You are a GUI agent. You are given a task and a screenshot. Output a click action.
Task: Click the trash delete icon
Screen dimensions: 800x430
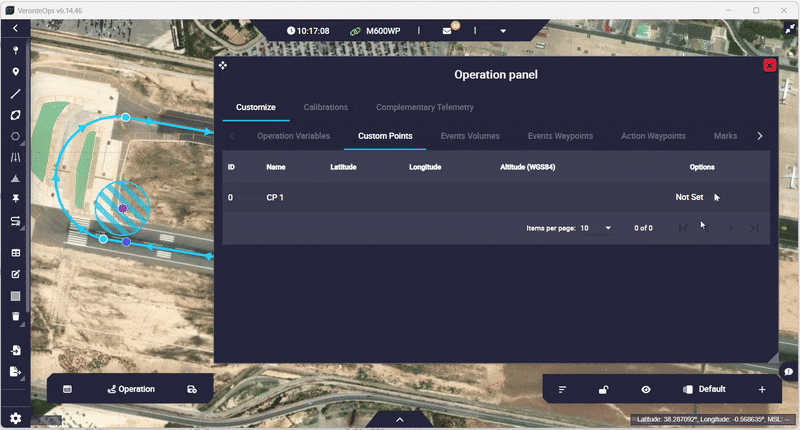[x=15, y=317]
